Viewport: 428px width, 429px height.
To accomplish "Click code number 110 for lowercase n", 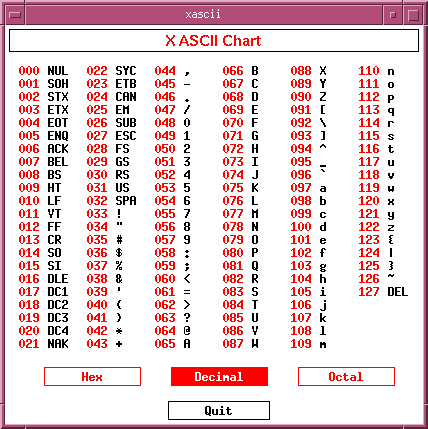I will pos(369,71).
